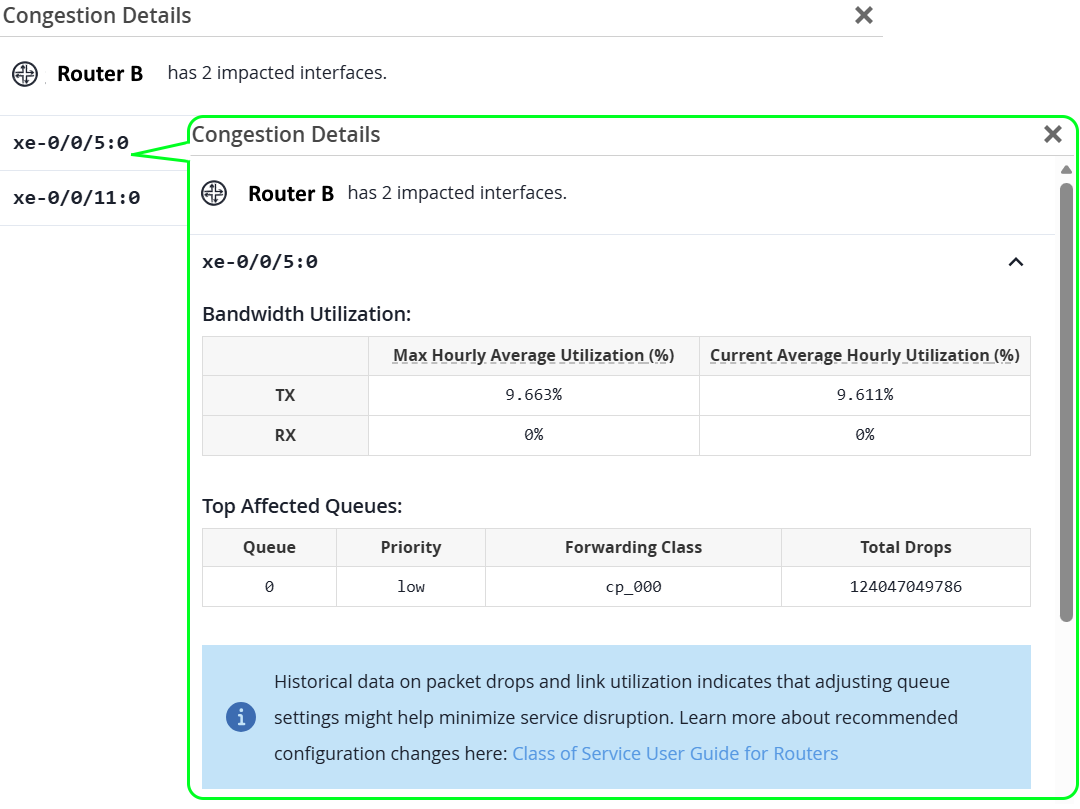Click the vertical scrollbar thumb
The height and width of the screenshot is (809, 1080).
coord(1066,400)
